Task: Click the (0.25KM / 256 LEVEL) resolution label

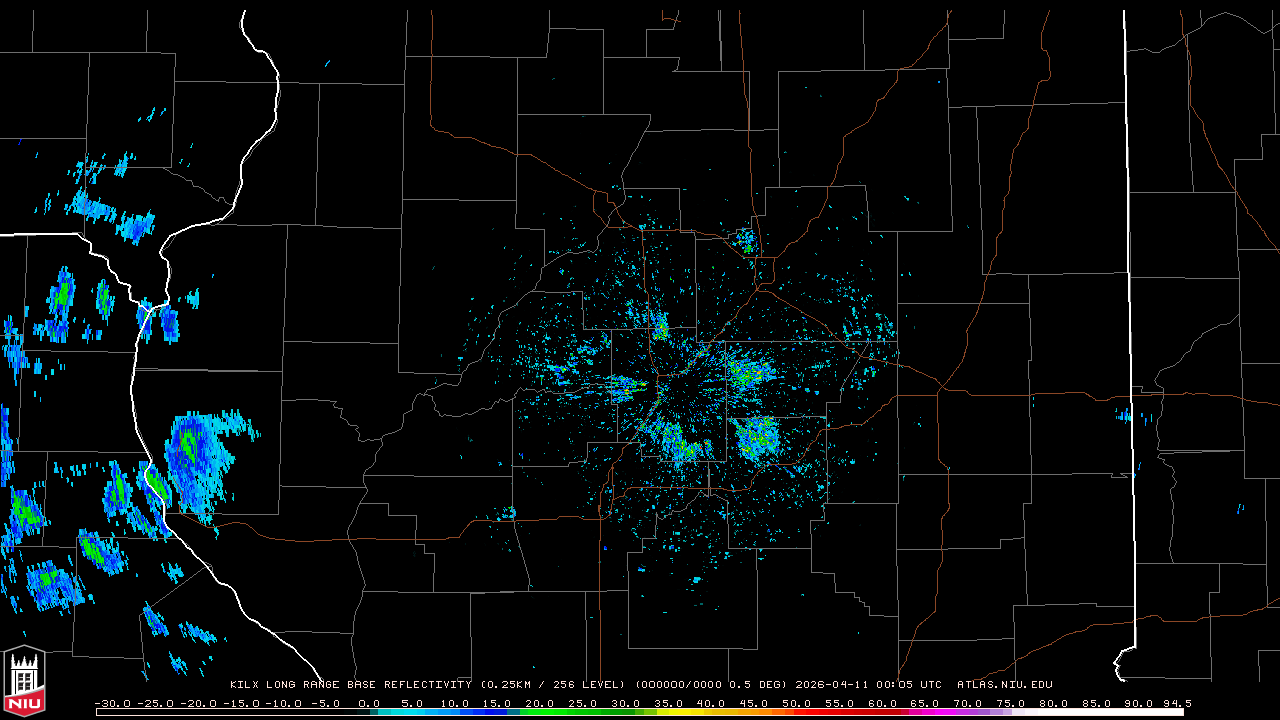Action: point(553,685)
